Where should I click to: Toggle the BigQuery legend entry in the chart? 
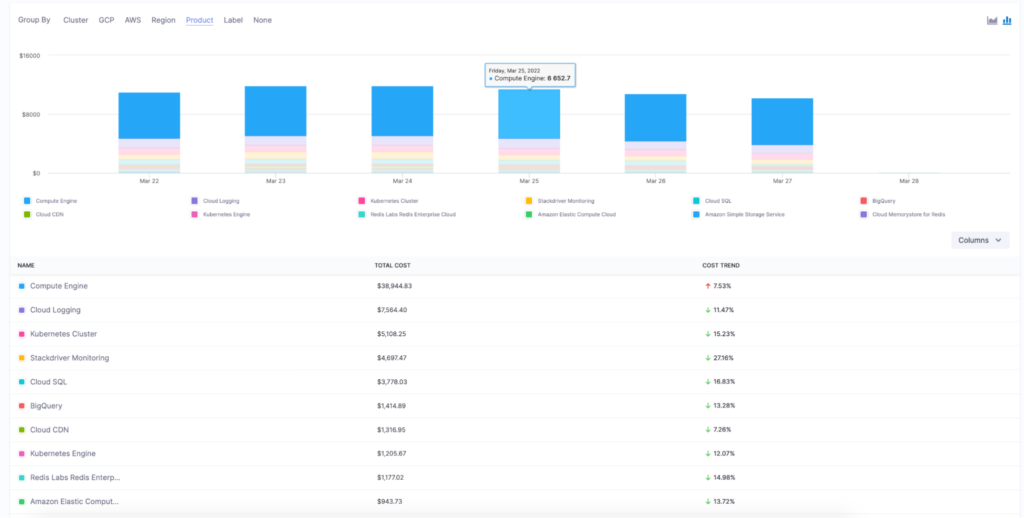878,201
